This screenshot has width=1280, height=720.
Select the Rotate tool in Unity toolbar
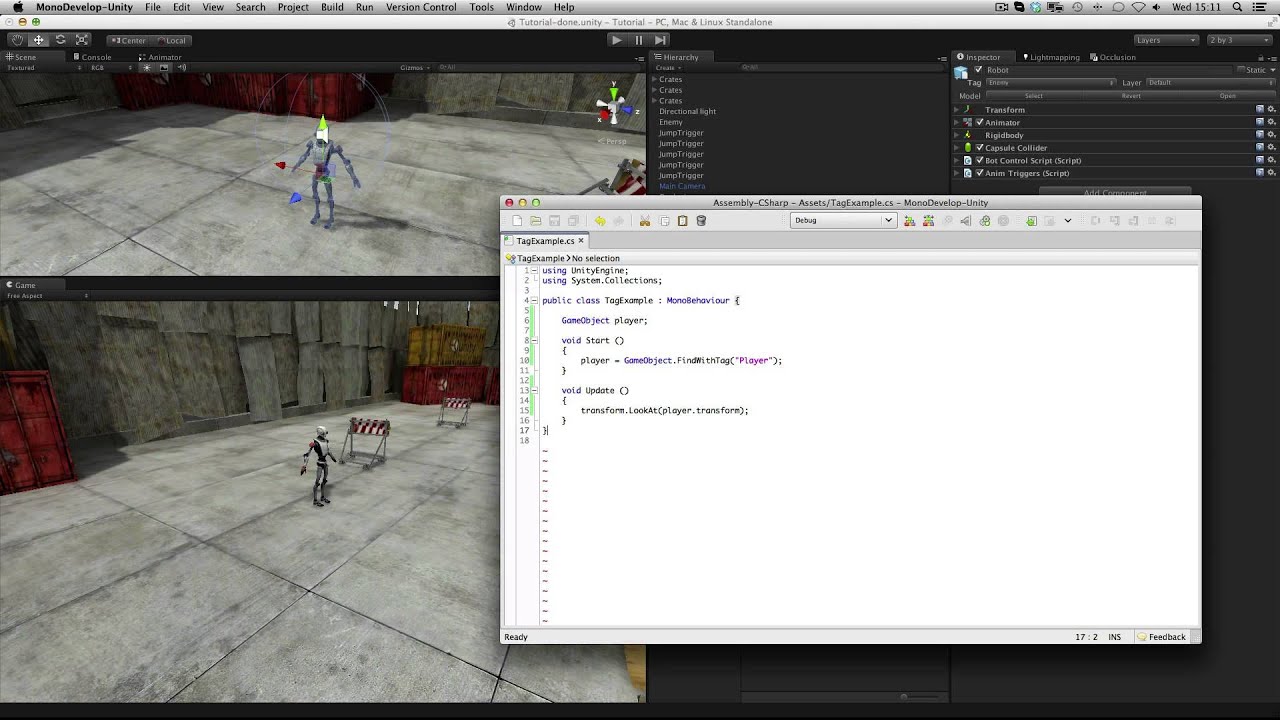(60, 40)
